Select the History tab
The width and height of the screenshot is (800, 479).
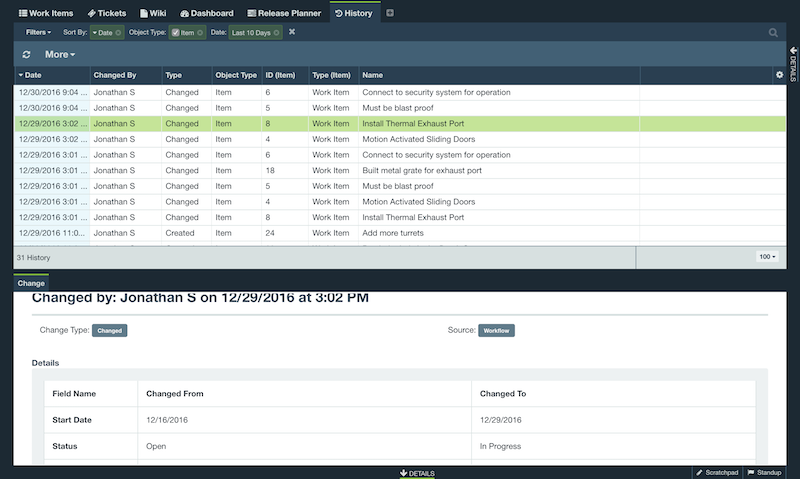pyautogui.click(x=354, y=13)
